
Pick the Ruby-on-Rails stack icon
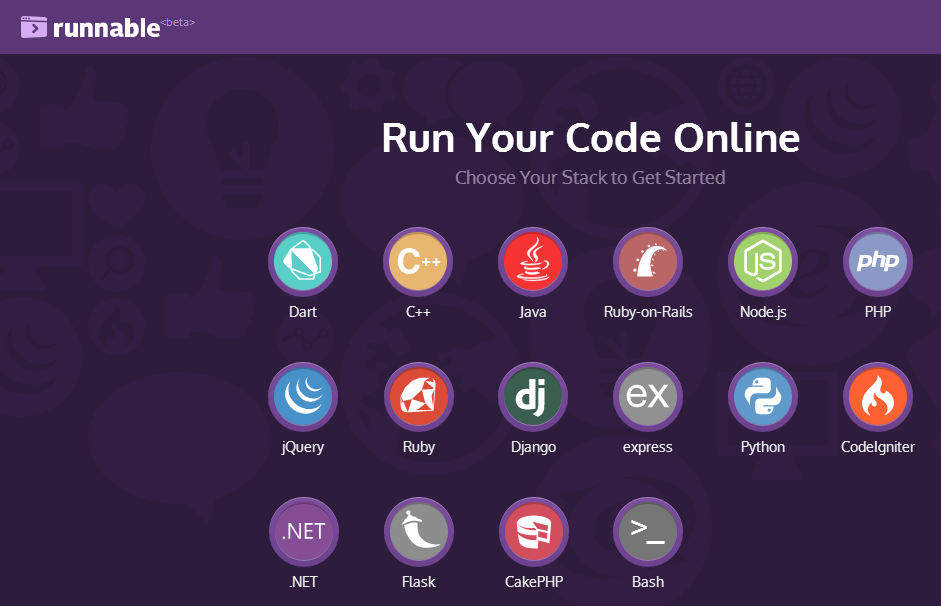[x=648, y=262]
